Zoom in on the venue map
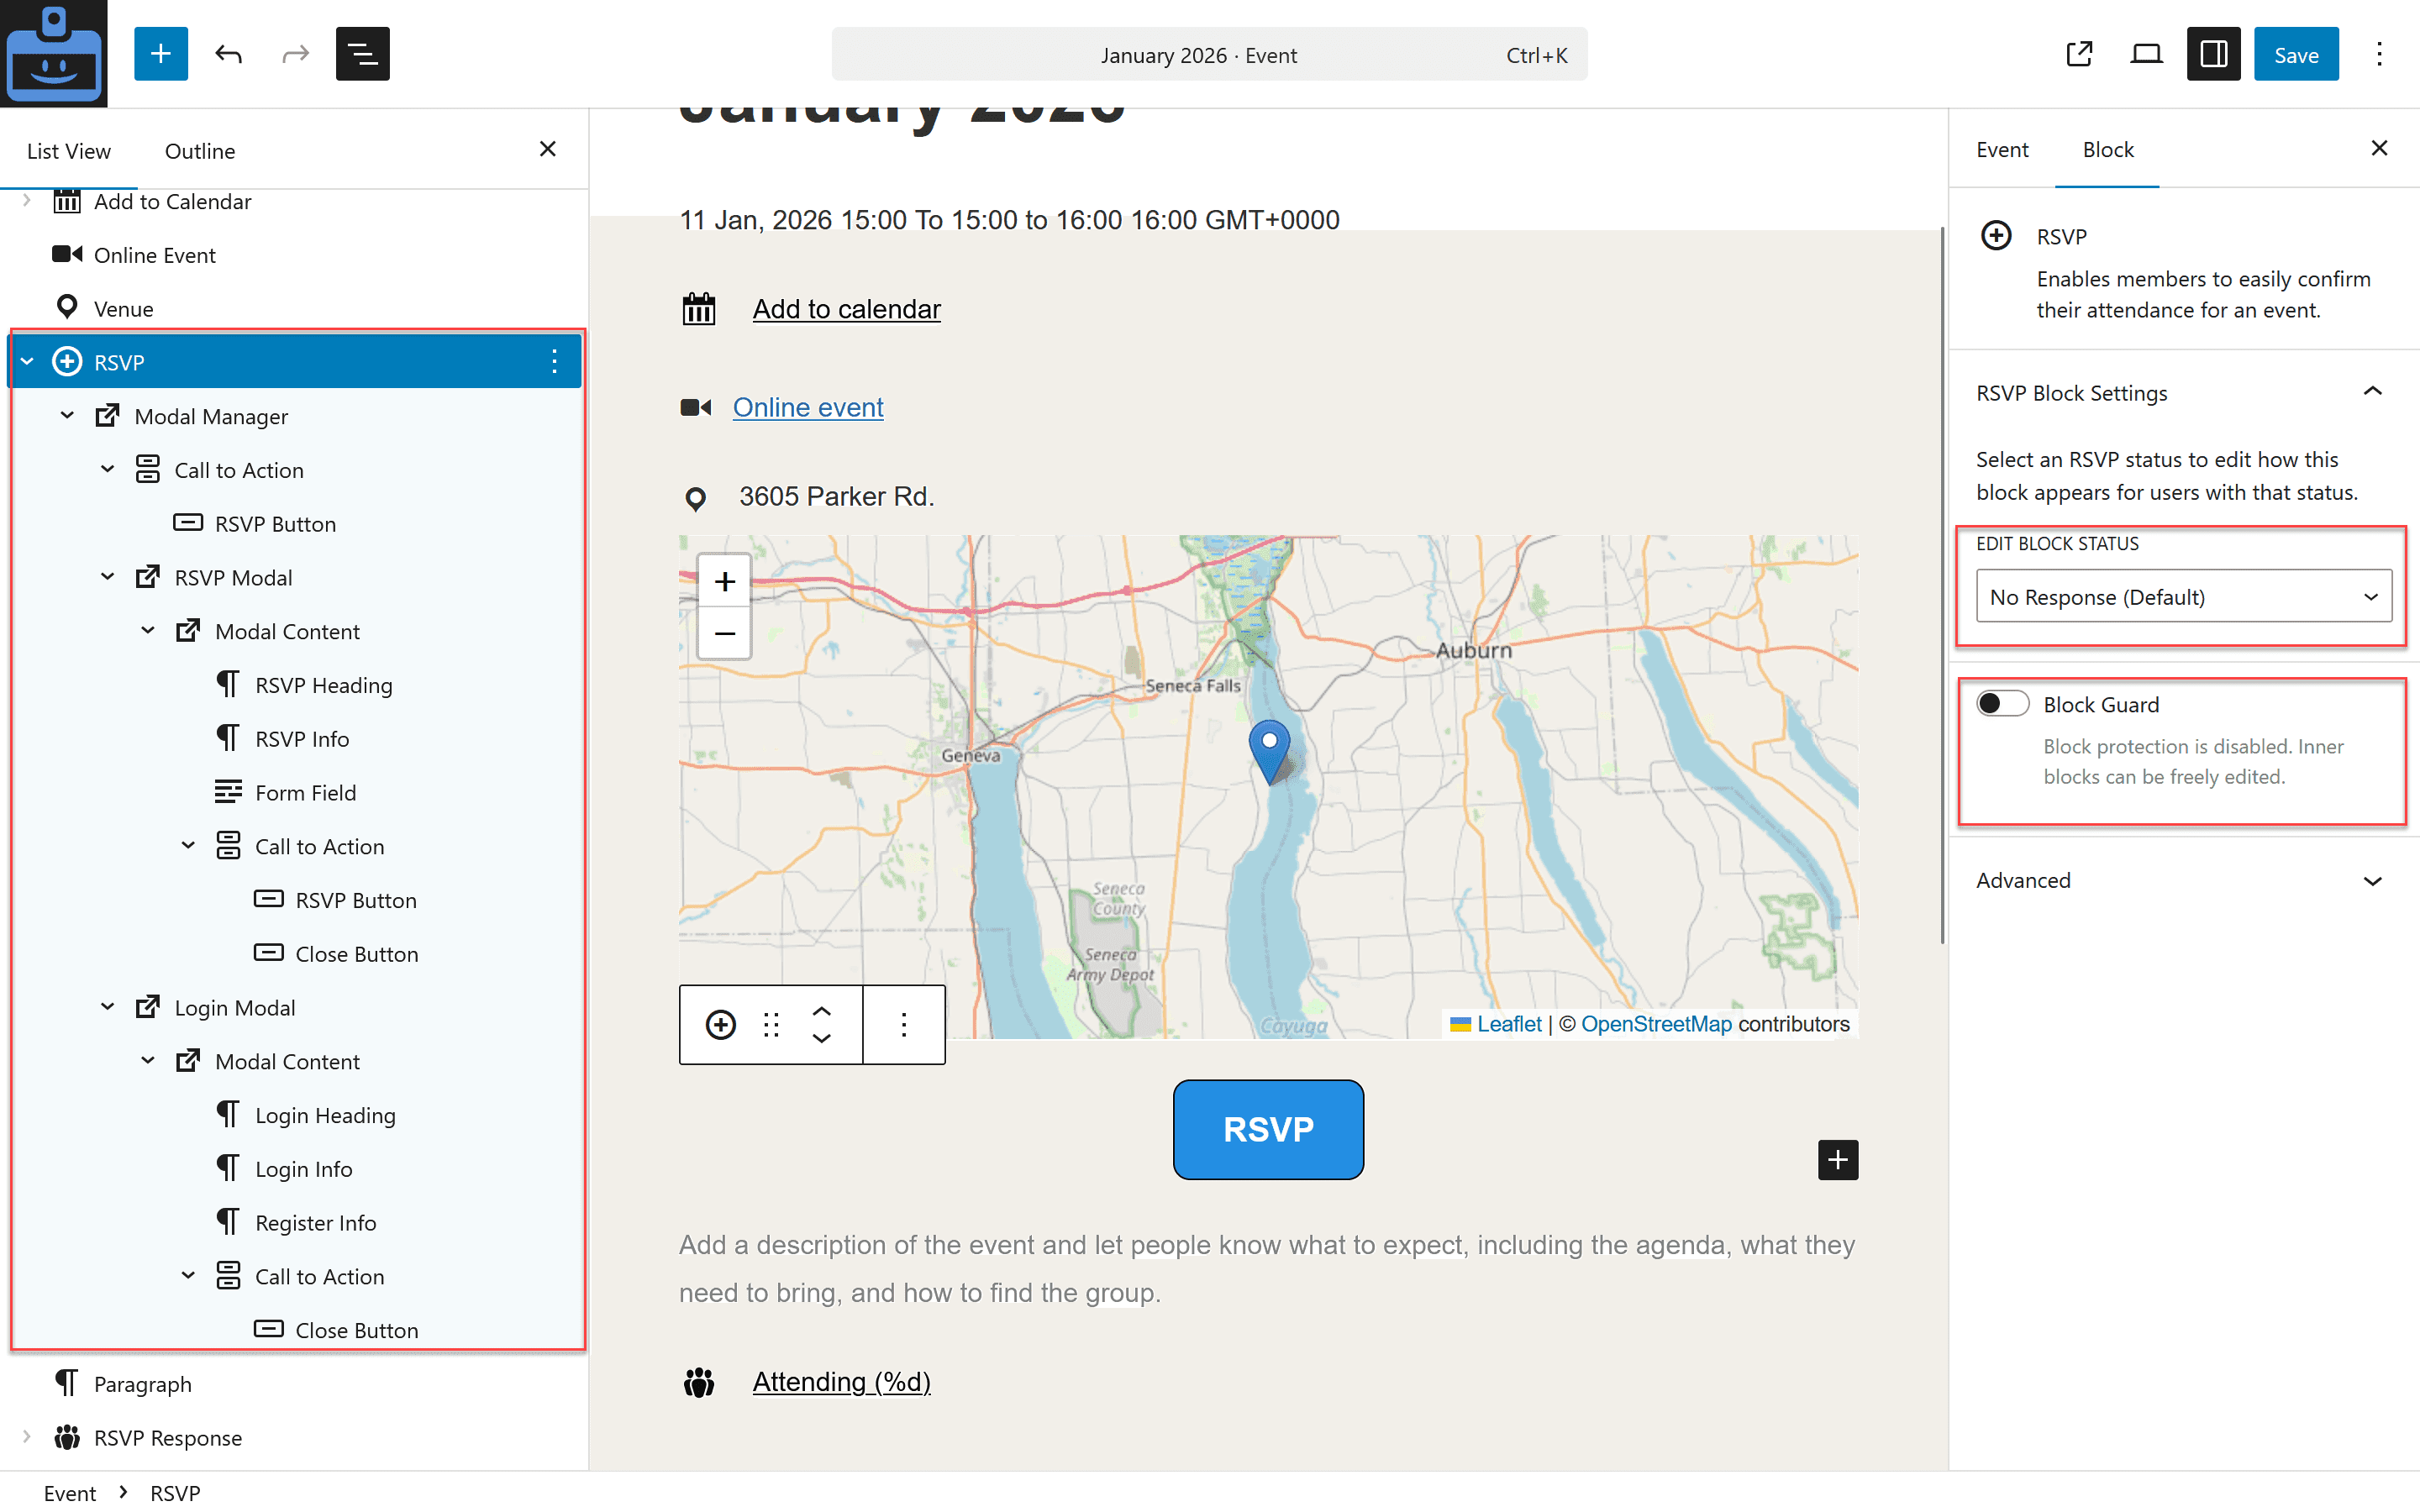2420x1512 pixels. pyautogui.click(x=724, y=581)
